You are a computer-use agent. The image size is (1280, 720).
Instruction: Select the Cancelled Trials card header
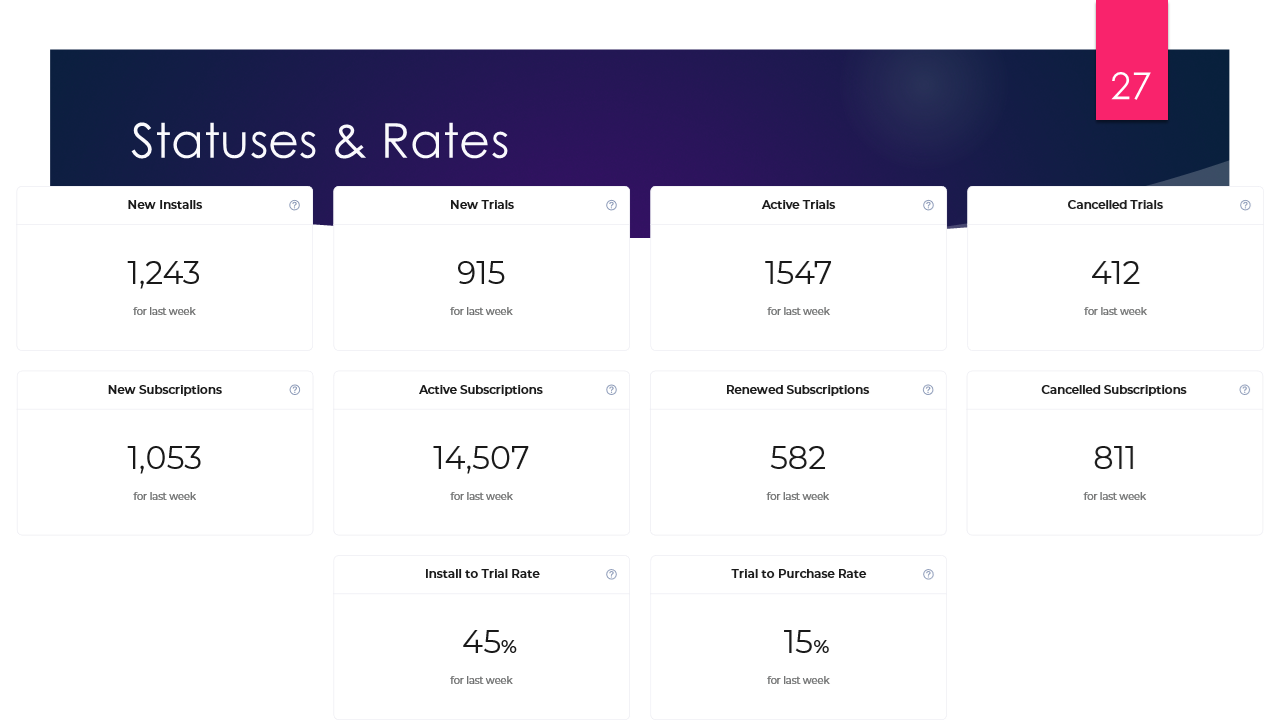point(1115,205)
